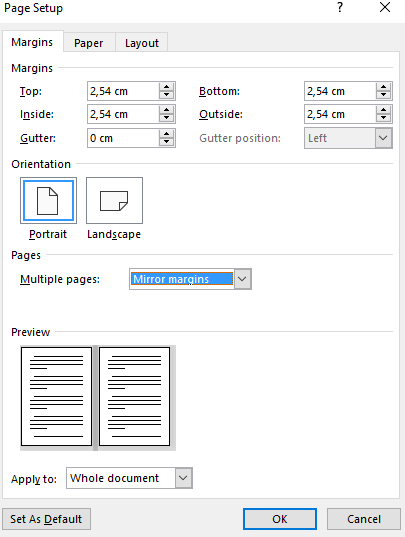
Task: Click the Cancel button
Action: tap(364, 519)
